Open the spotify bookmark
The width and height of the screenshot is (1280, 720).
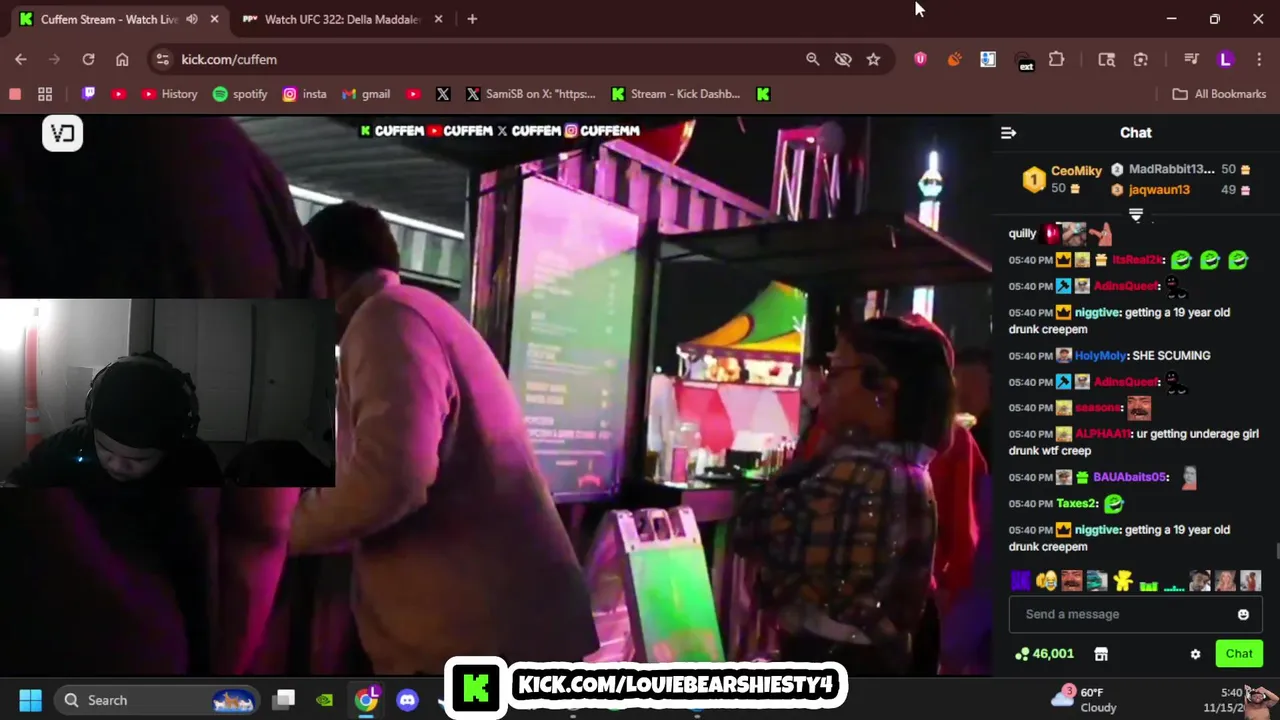[240, 94]
